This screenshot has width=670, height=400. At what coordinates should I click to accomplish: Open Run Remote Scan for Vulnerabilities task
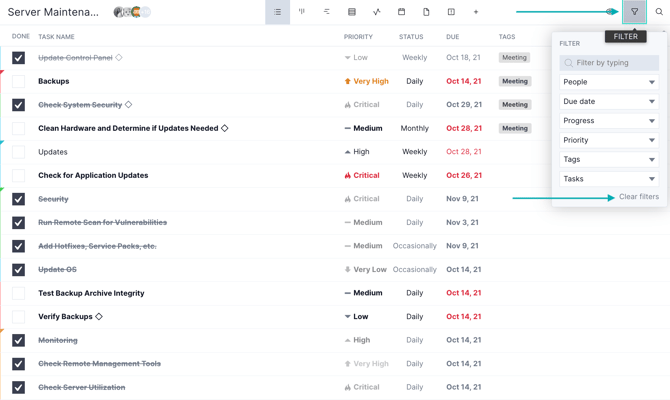click(103, 222)
